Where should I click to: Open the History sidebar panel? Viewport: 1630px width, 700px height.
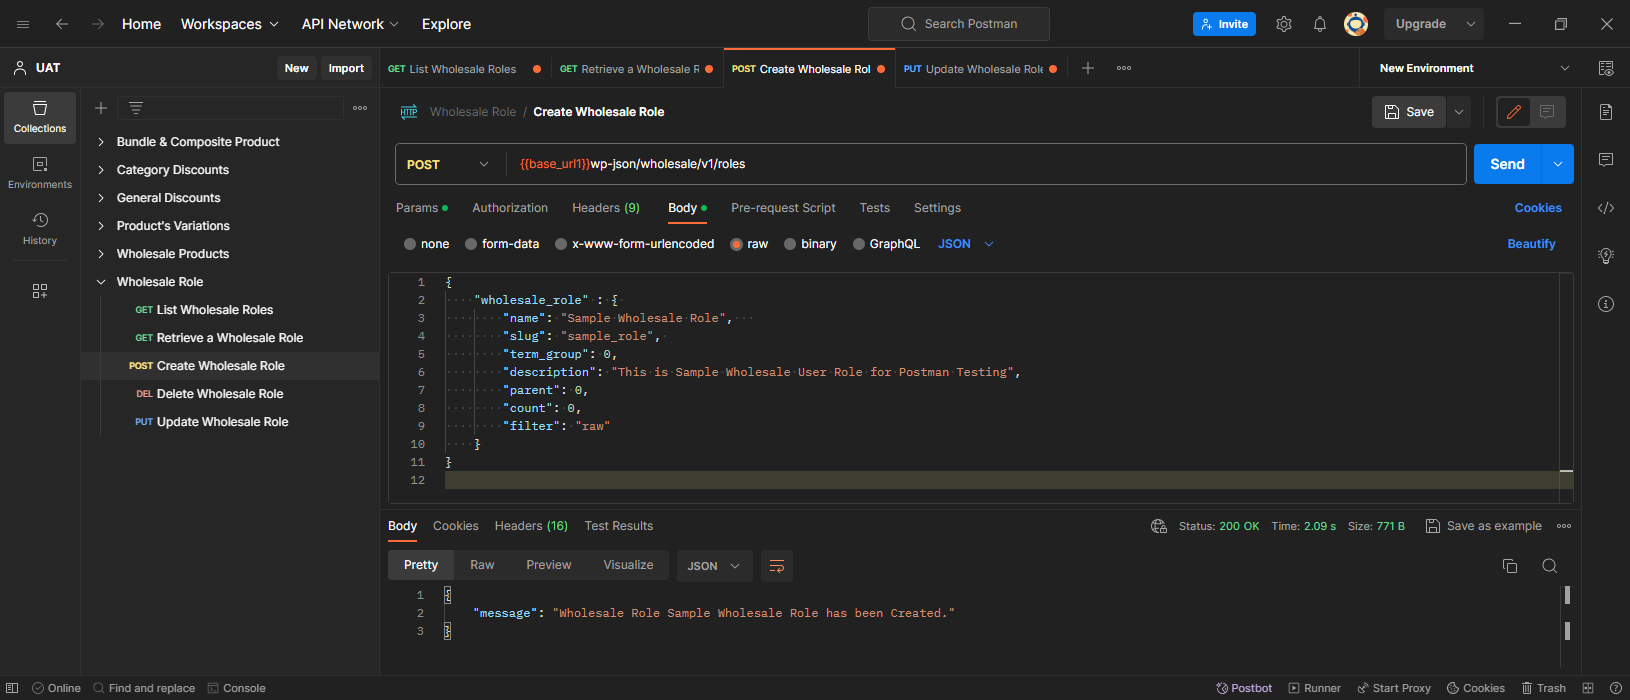pos(40,229)
